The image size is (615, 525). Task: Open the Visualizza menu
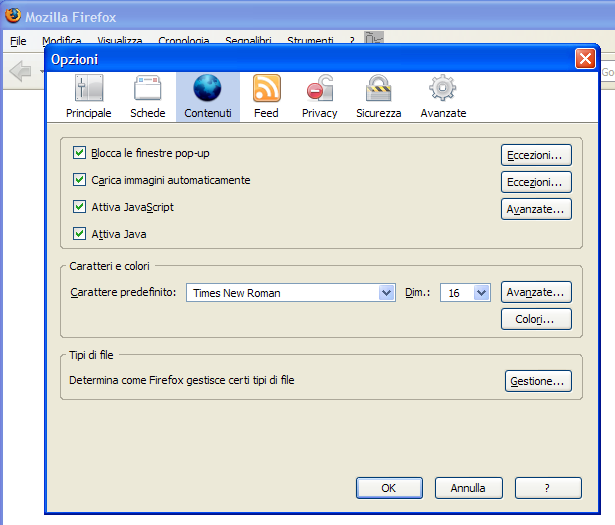point(120,39)
